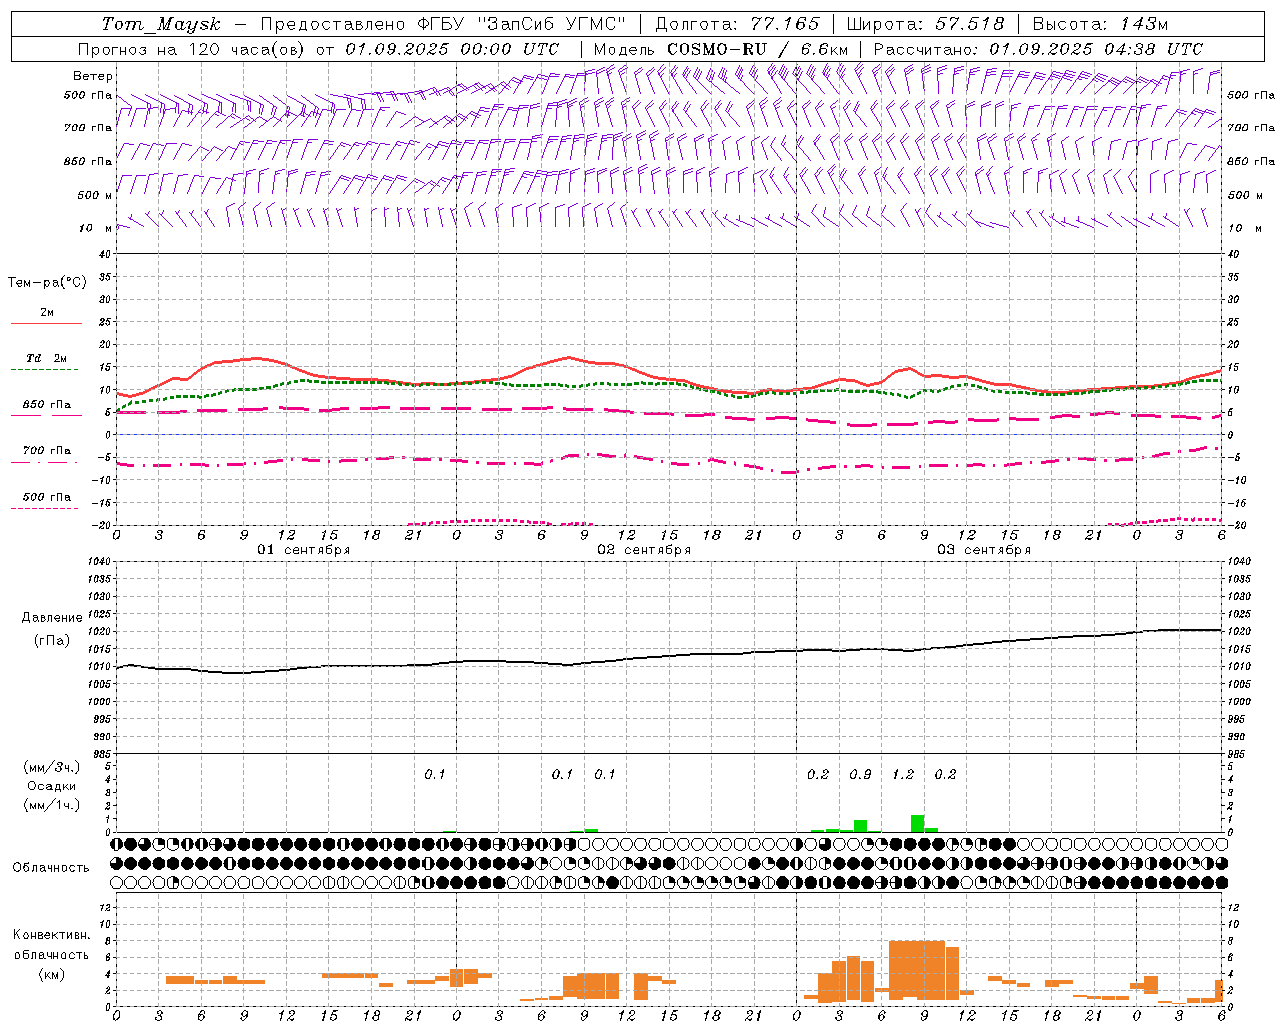Select the 'ЗапСиб УГМС' provider text
The height and width of the screenshot is (1024, 1280).
point(552,24)
